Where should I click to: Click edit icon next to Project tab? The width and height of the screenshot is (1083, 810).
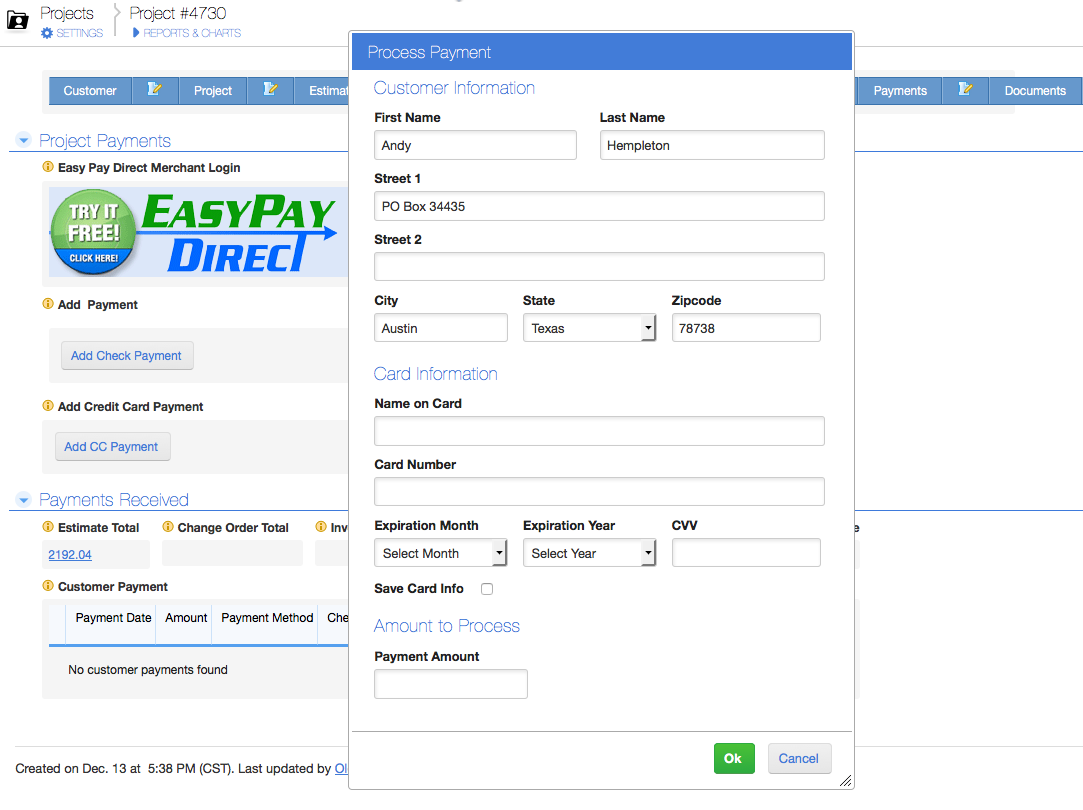(270, 90)
